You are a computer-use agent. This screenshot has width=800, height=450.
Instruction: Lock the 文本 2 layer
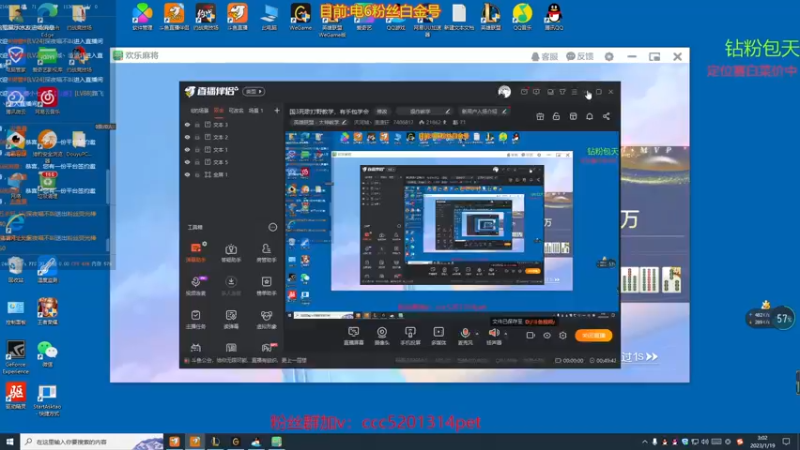197,137
